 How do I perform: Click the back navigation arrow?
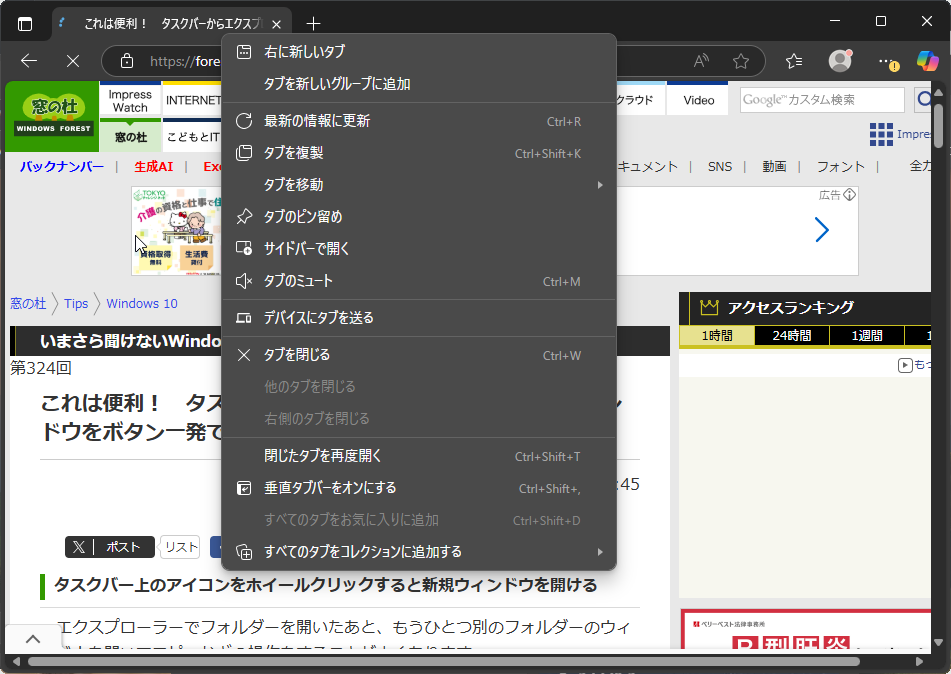pos(28,61)
